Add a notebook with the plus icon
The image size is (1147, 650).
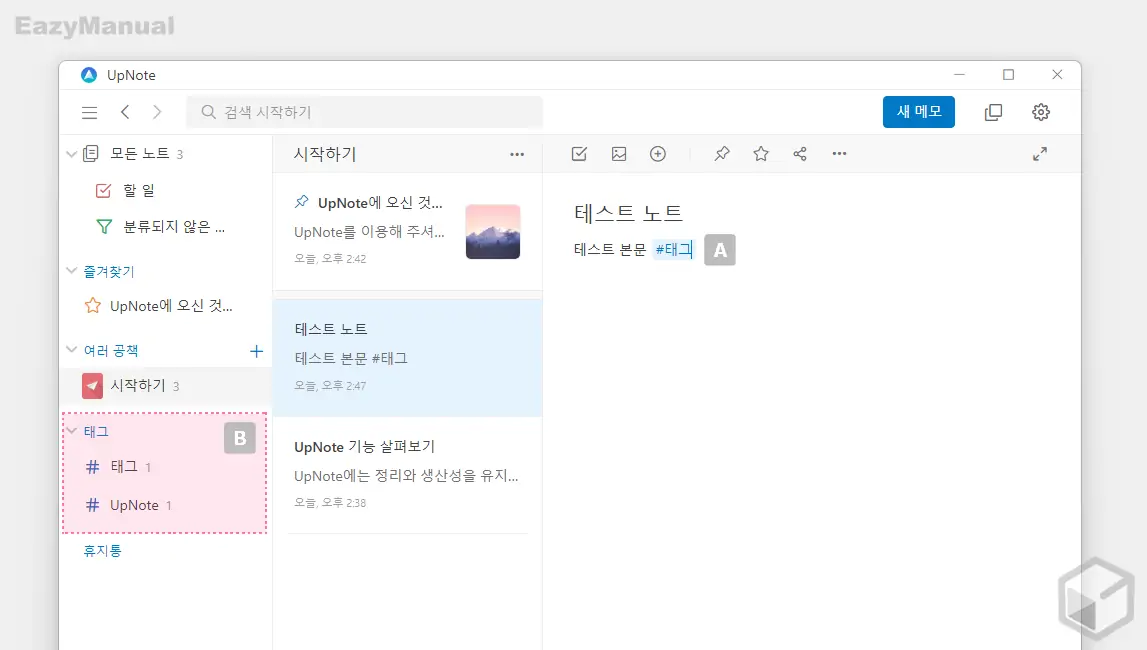coord(256,351)
